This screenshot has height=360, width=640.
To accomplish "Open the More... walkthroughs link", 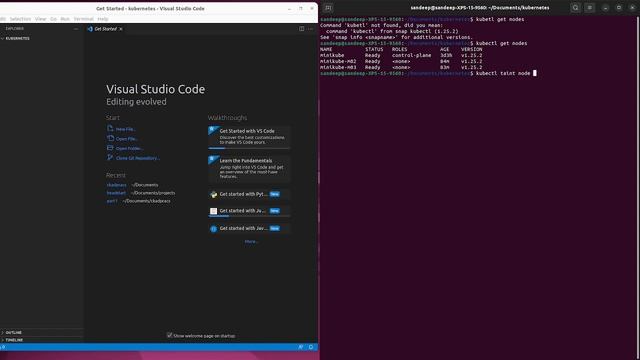I will (x=251, y=242).
